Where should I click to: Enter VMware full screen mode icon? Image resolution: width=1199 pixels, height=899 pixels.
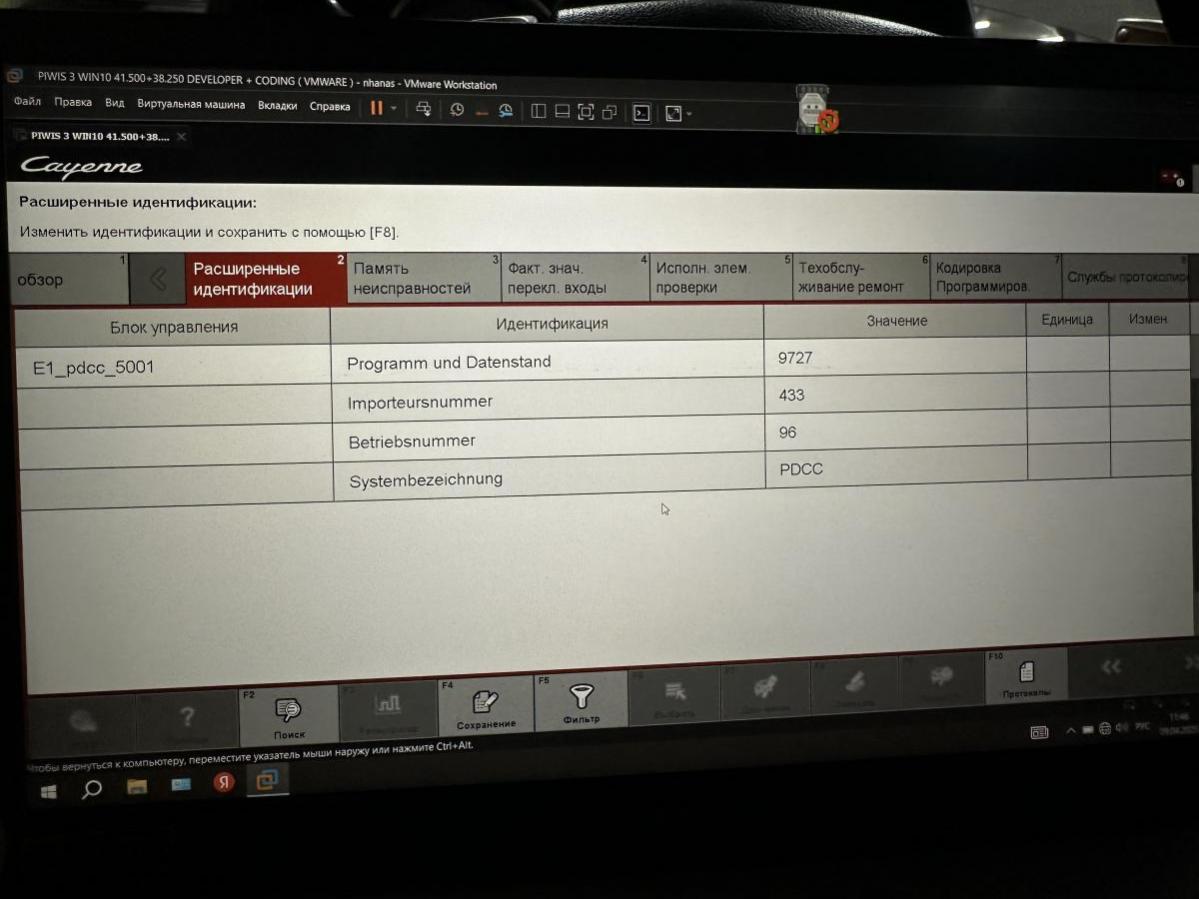pyautogui.click(x=586, y=112)
